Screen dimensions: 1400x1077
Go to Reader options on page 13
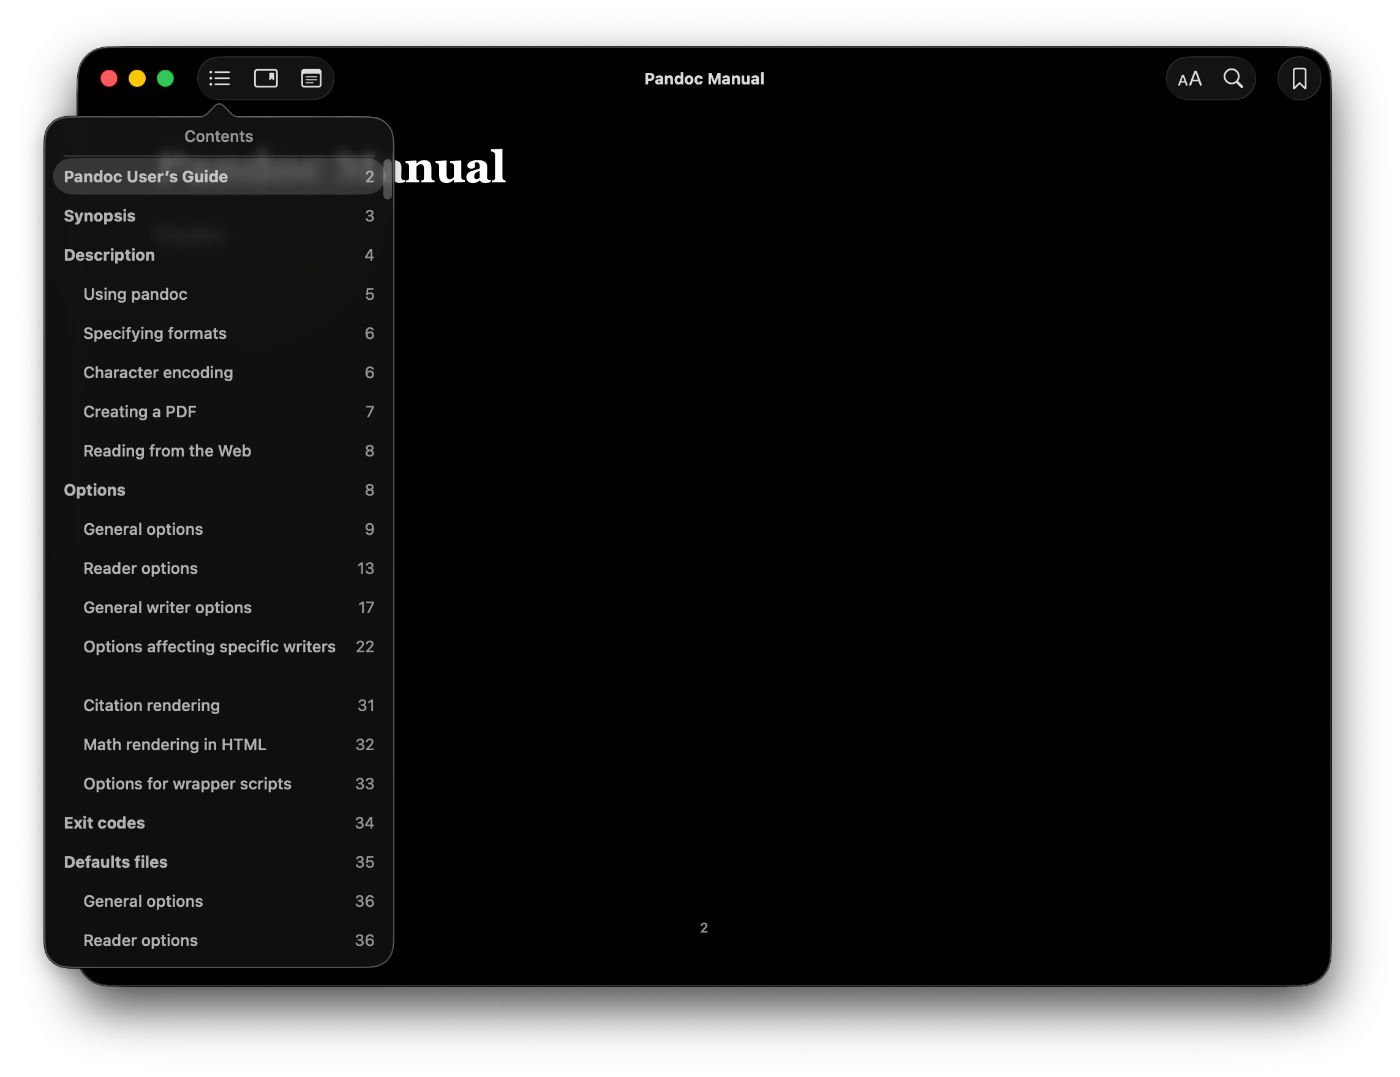(218, 568)
